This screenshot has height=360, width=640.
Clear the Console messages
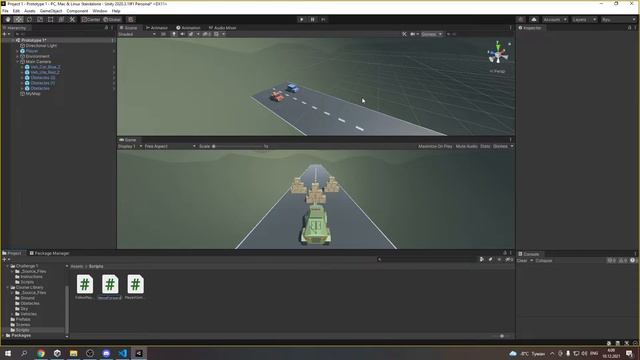tap(522, 260)
